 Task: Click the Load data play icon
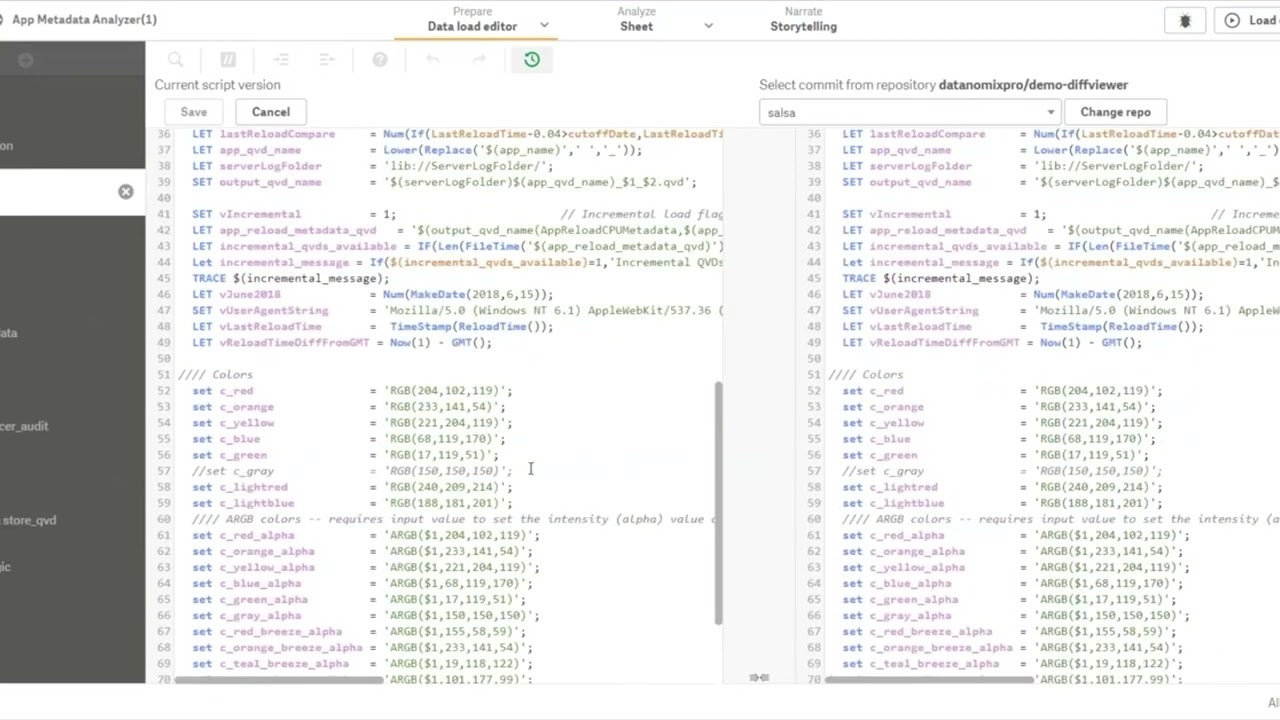(x=1232, y=20)
